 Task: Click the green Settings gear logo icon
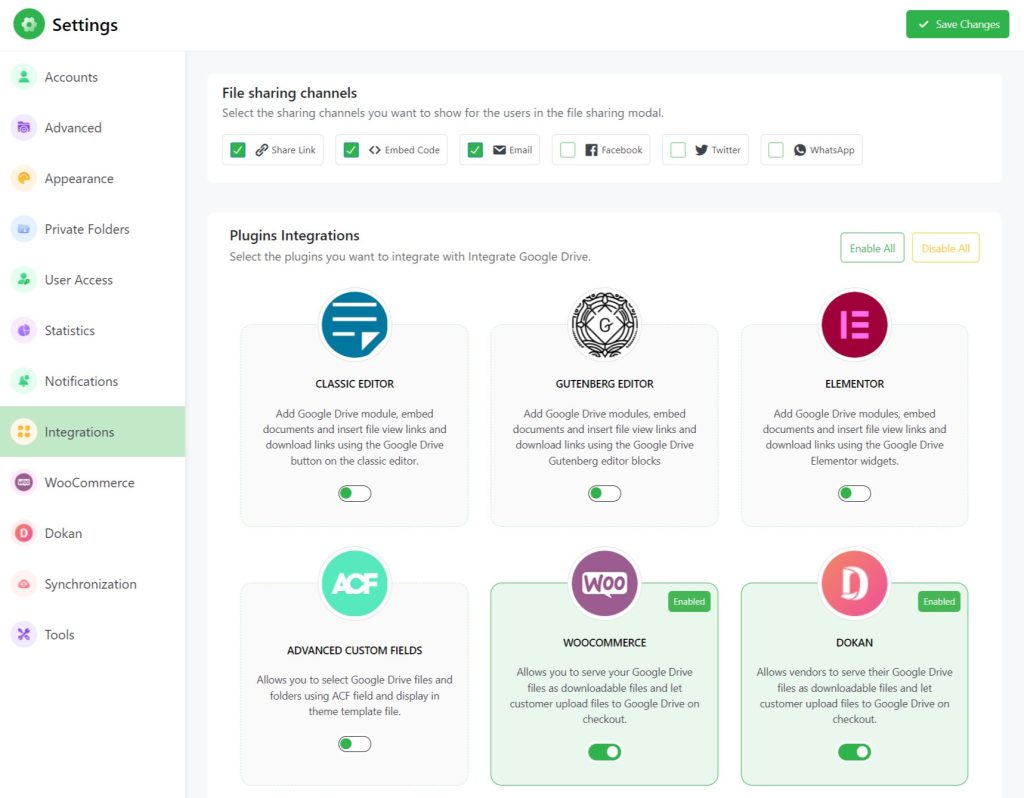coord(29,24)
